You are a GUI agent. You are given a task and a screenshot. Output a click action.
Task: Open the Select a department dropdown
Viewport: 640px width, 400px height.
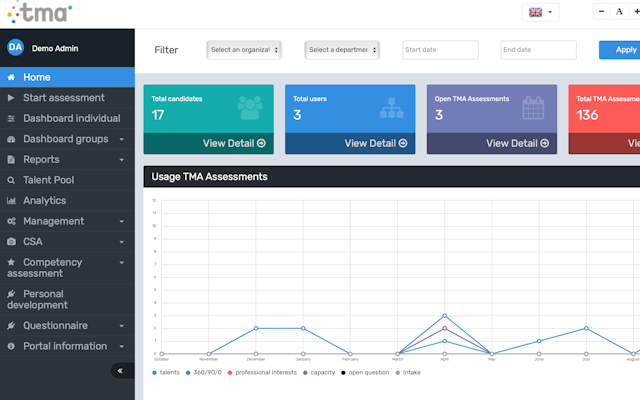point(342,50)
